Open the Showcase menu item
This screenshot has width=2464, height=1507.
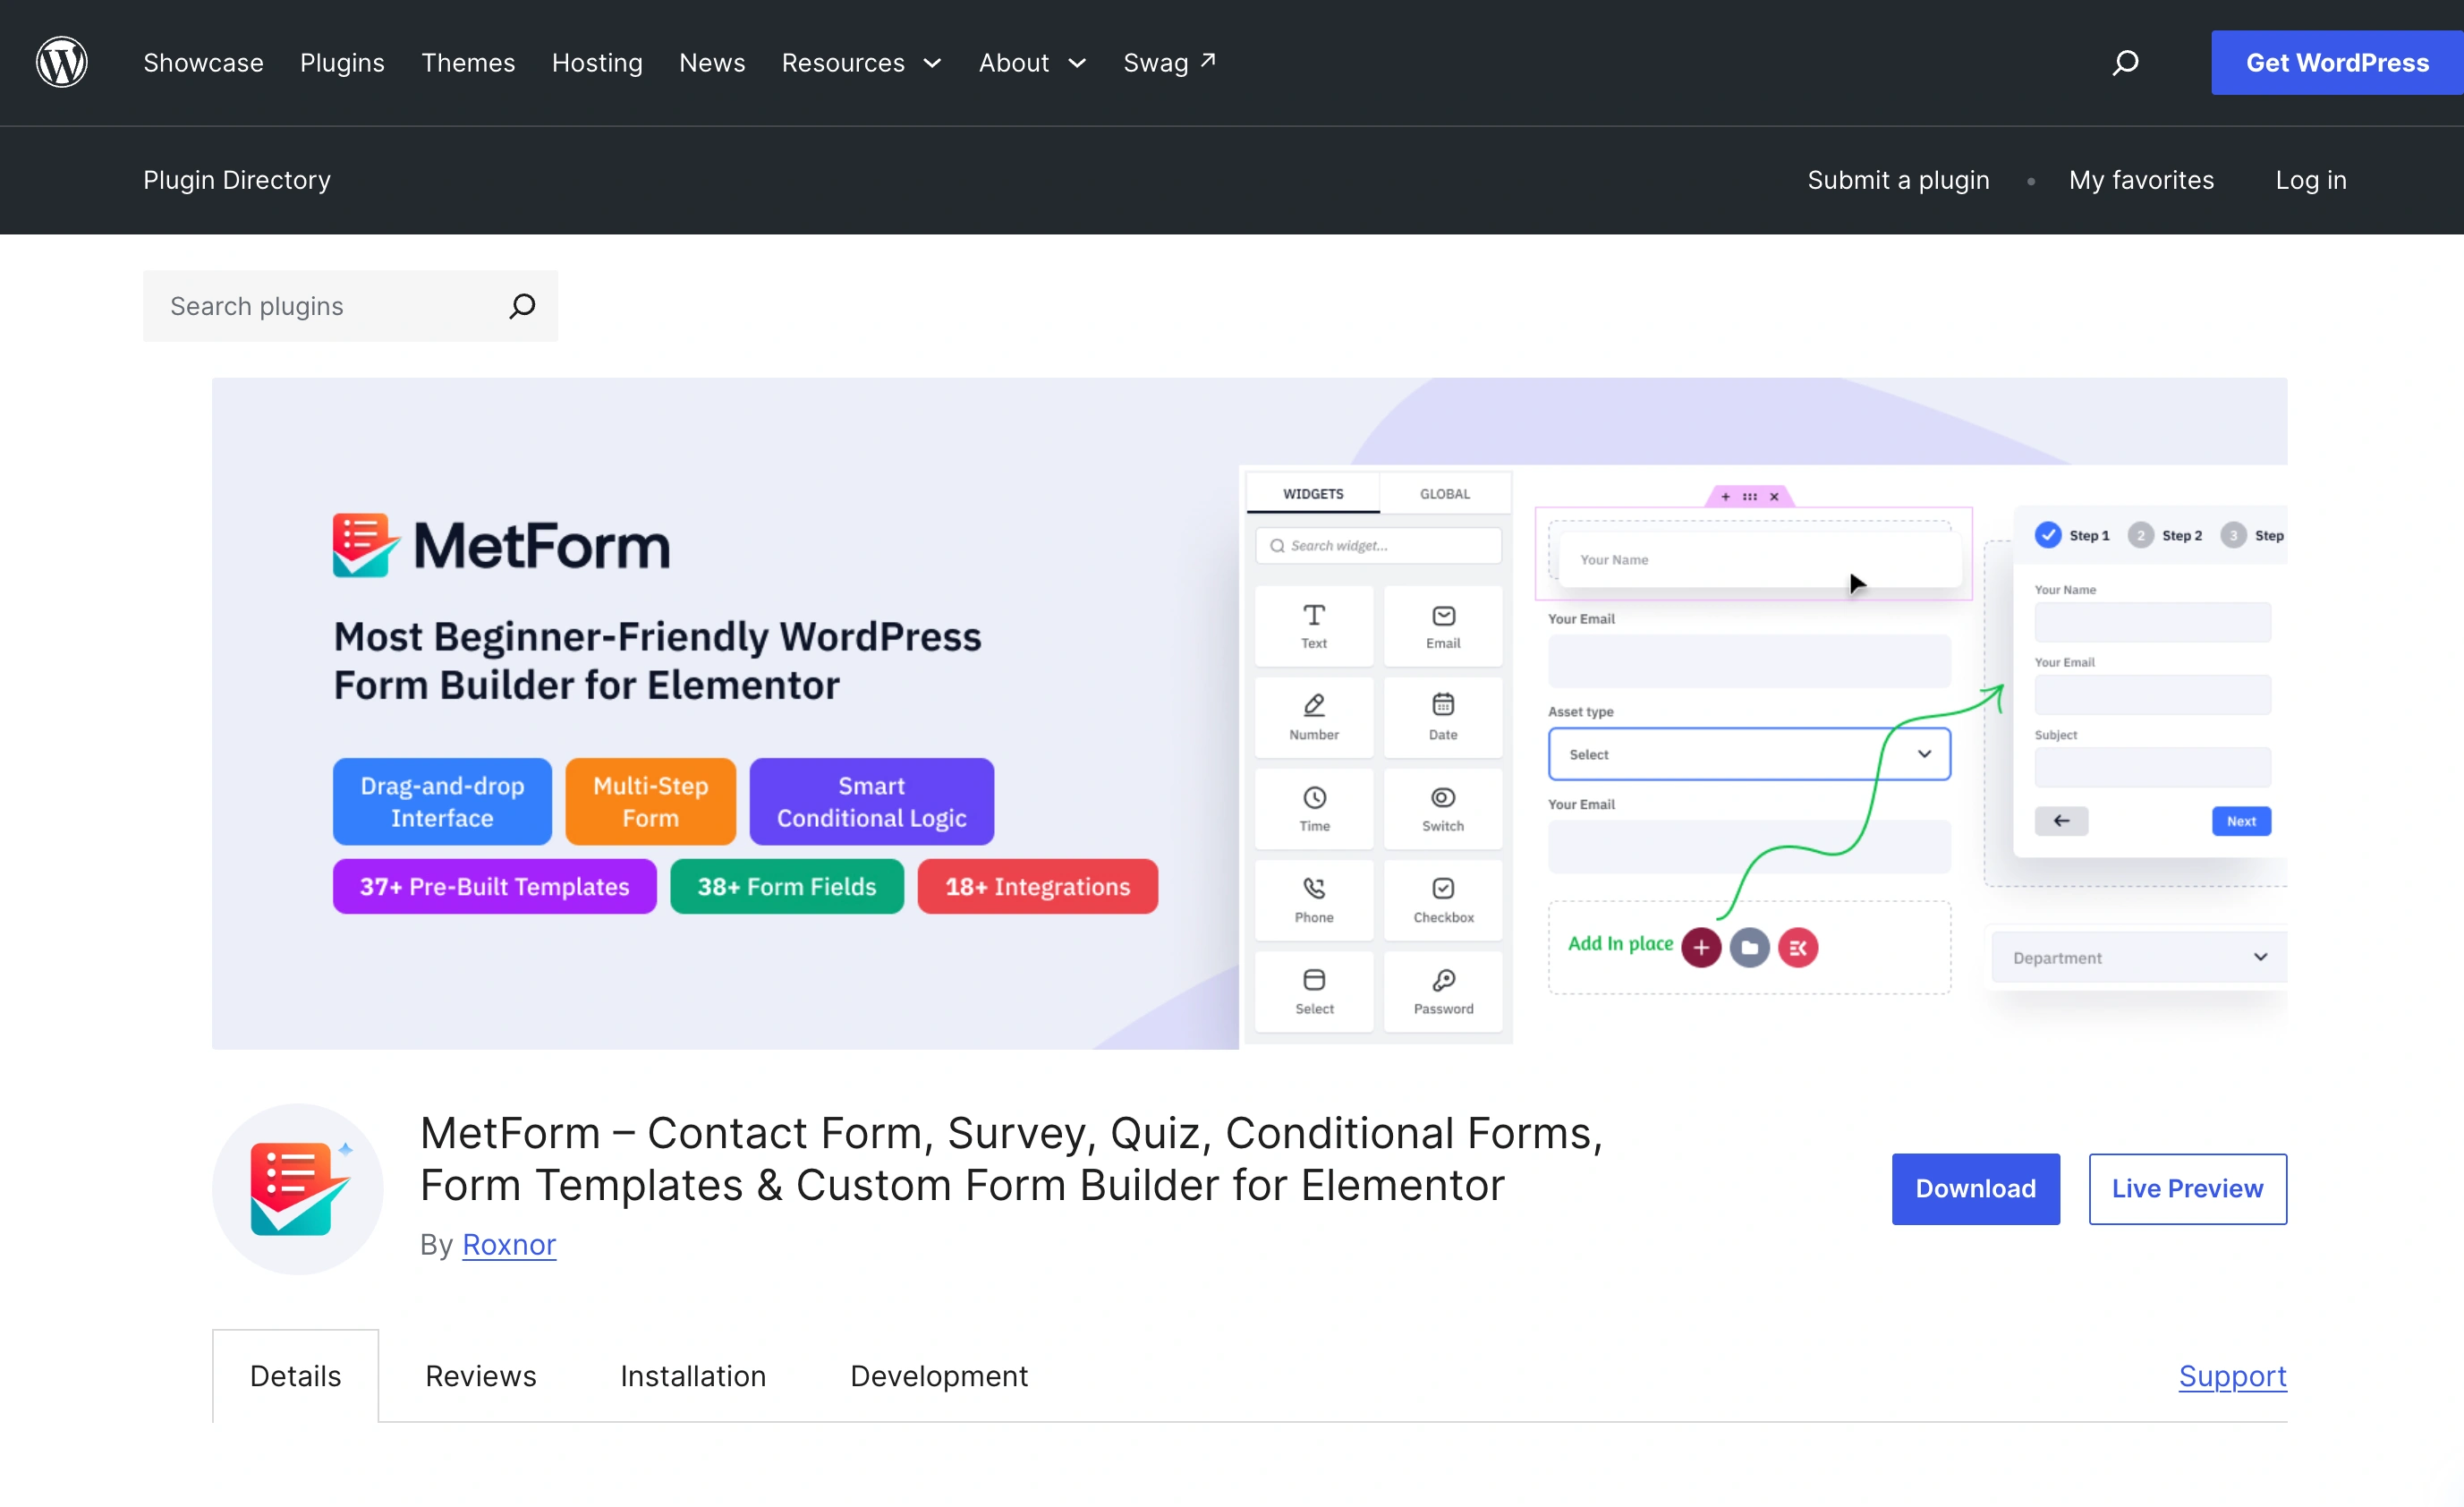click(x=203, y=63)
